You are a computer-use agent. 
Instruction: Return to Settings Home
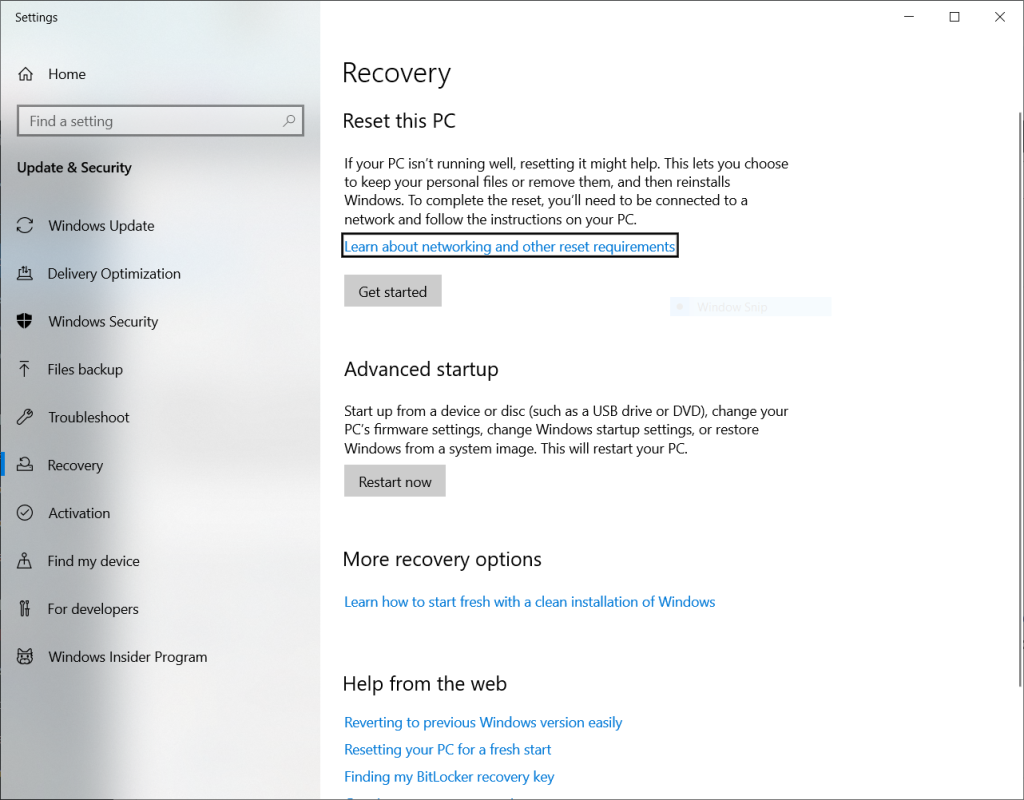click(67, 73)
